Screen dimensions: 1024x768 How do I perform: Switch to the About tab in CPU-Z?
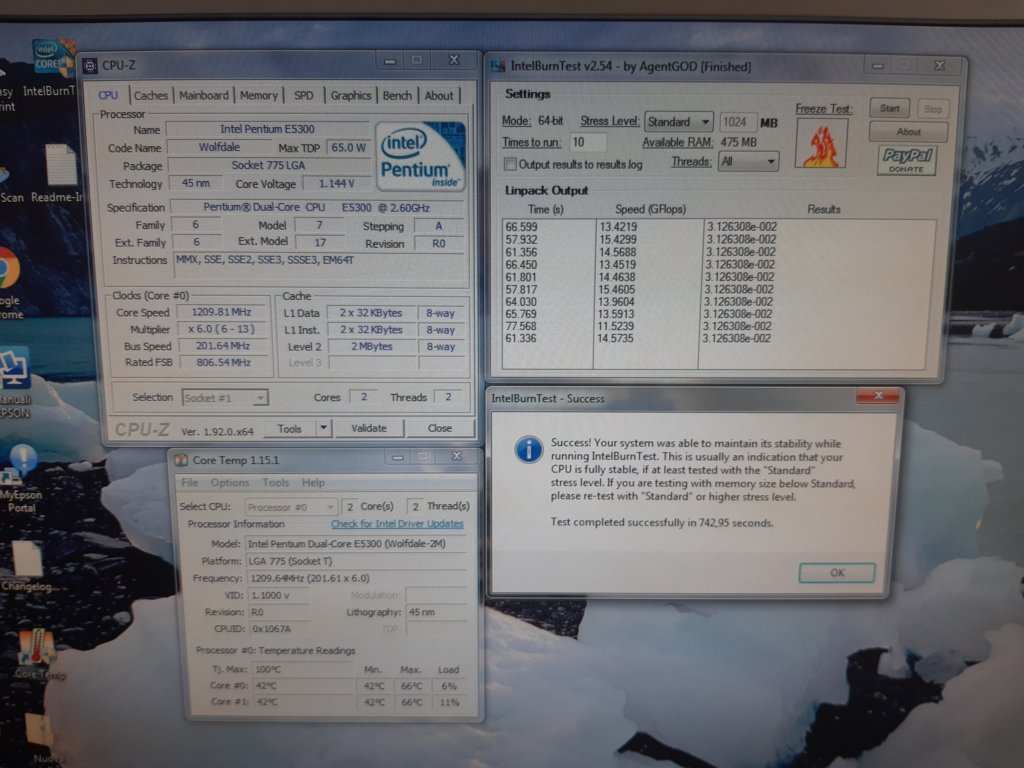pos(439,95)
